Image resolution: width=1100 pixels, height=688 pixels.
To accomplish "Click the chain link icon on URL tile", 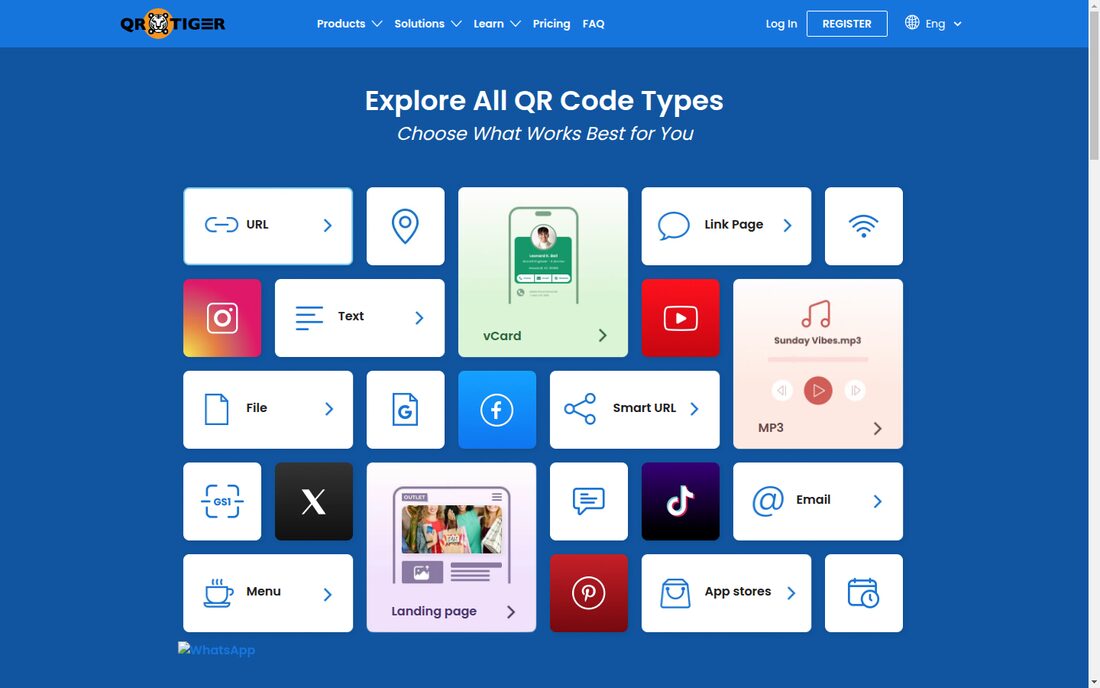I will pos(221,224).
